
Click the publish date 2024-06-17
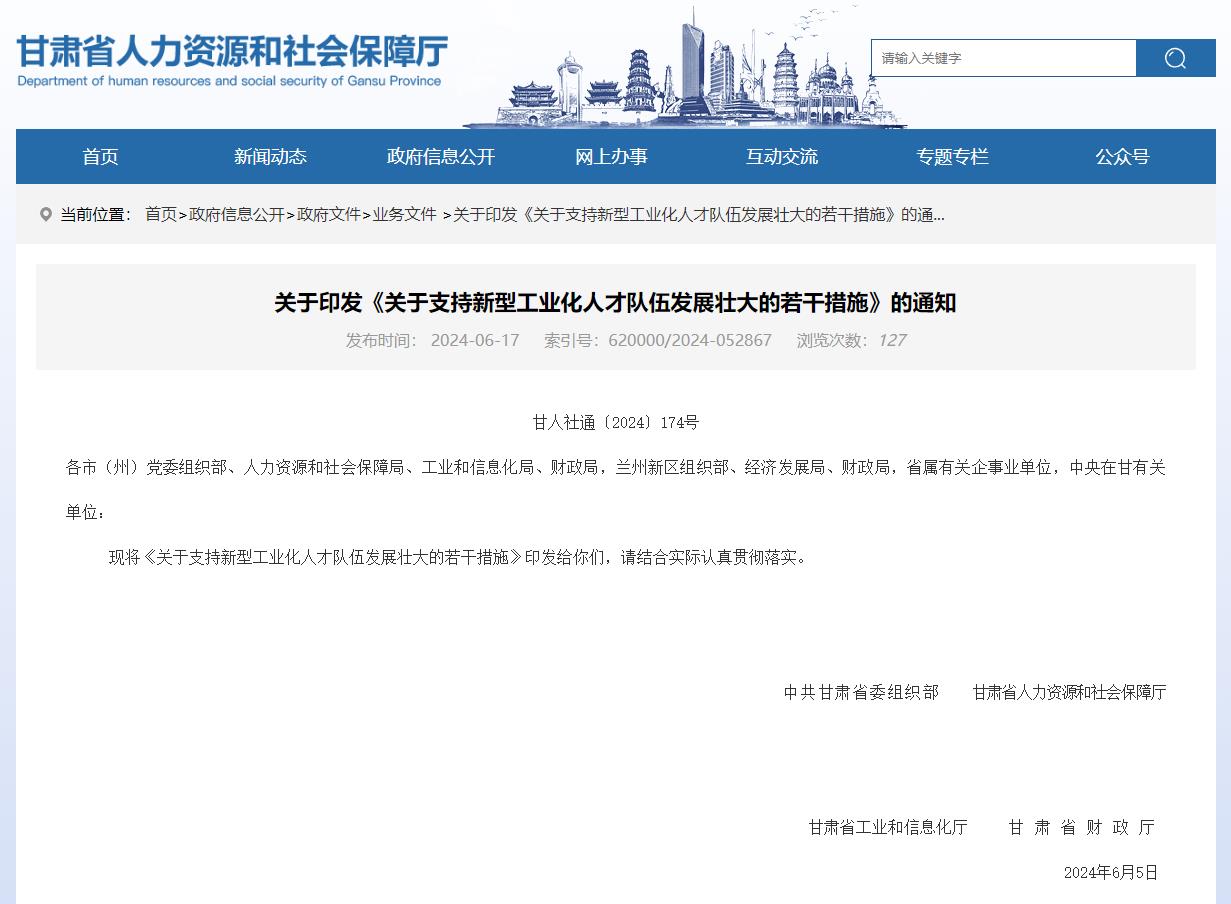tap(475, 340)
